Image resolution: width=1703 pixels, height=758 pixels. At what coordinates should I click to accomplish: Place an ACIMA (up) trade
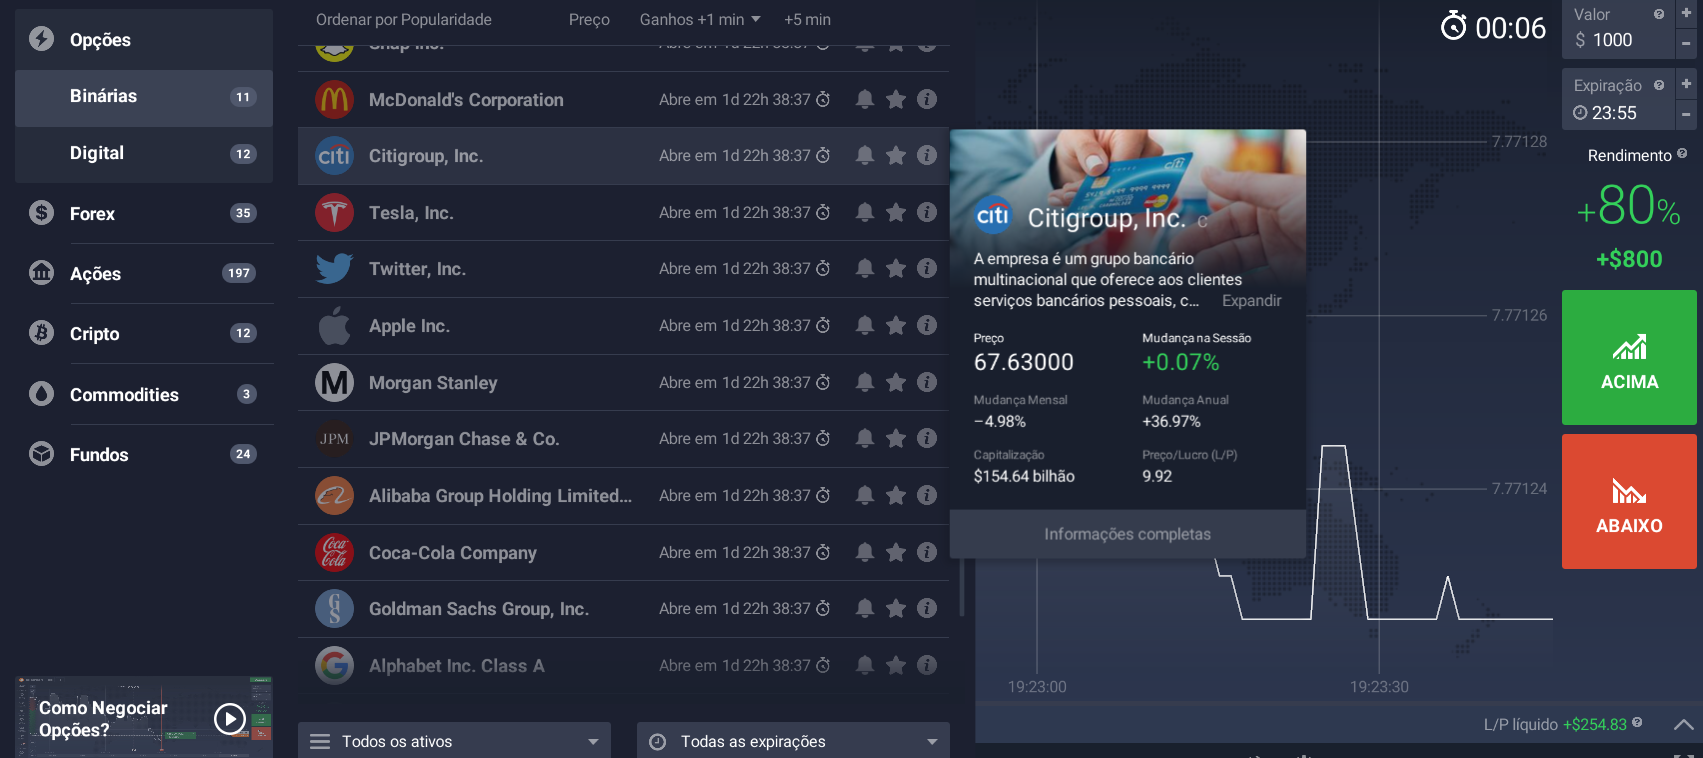pyautogui.click(x=1629, y=358)
